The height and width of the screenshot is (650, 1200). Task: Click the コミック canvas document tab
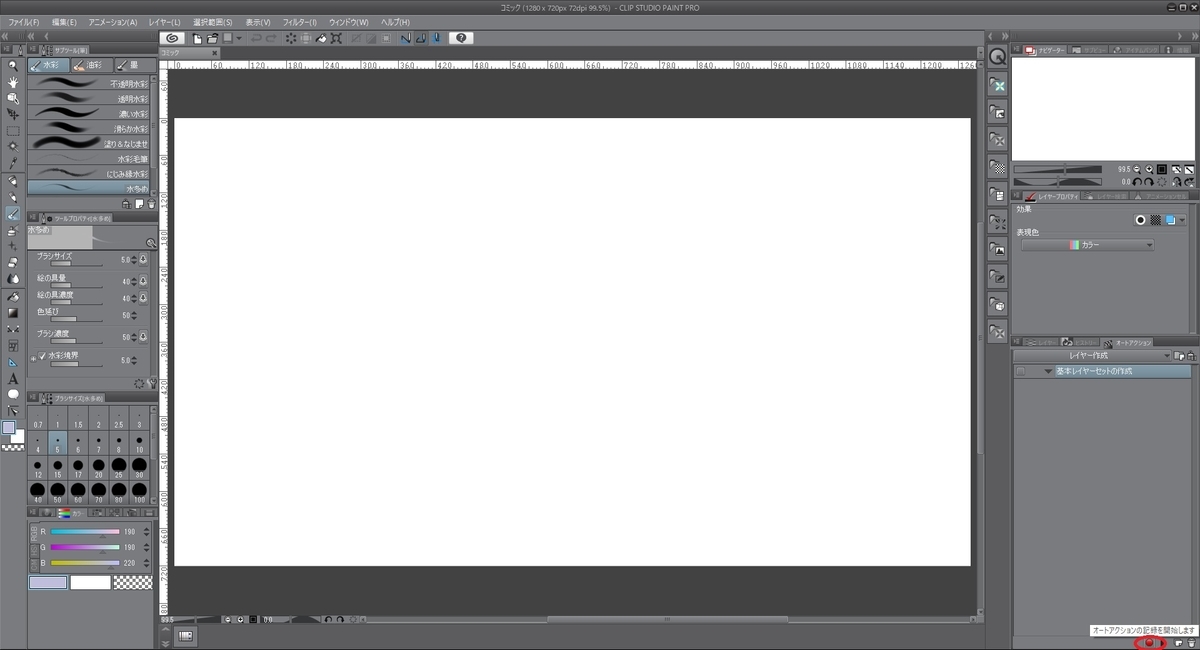pyautogui.click(x=189, y=51)
